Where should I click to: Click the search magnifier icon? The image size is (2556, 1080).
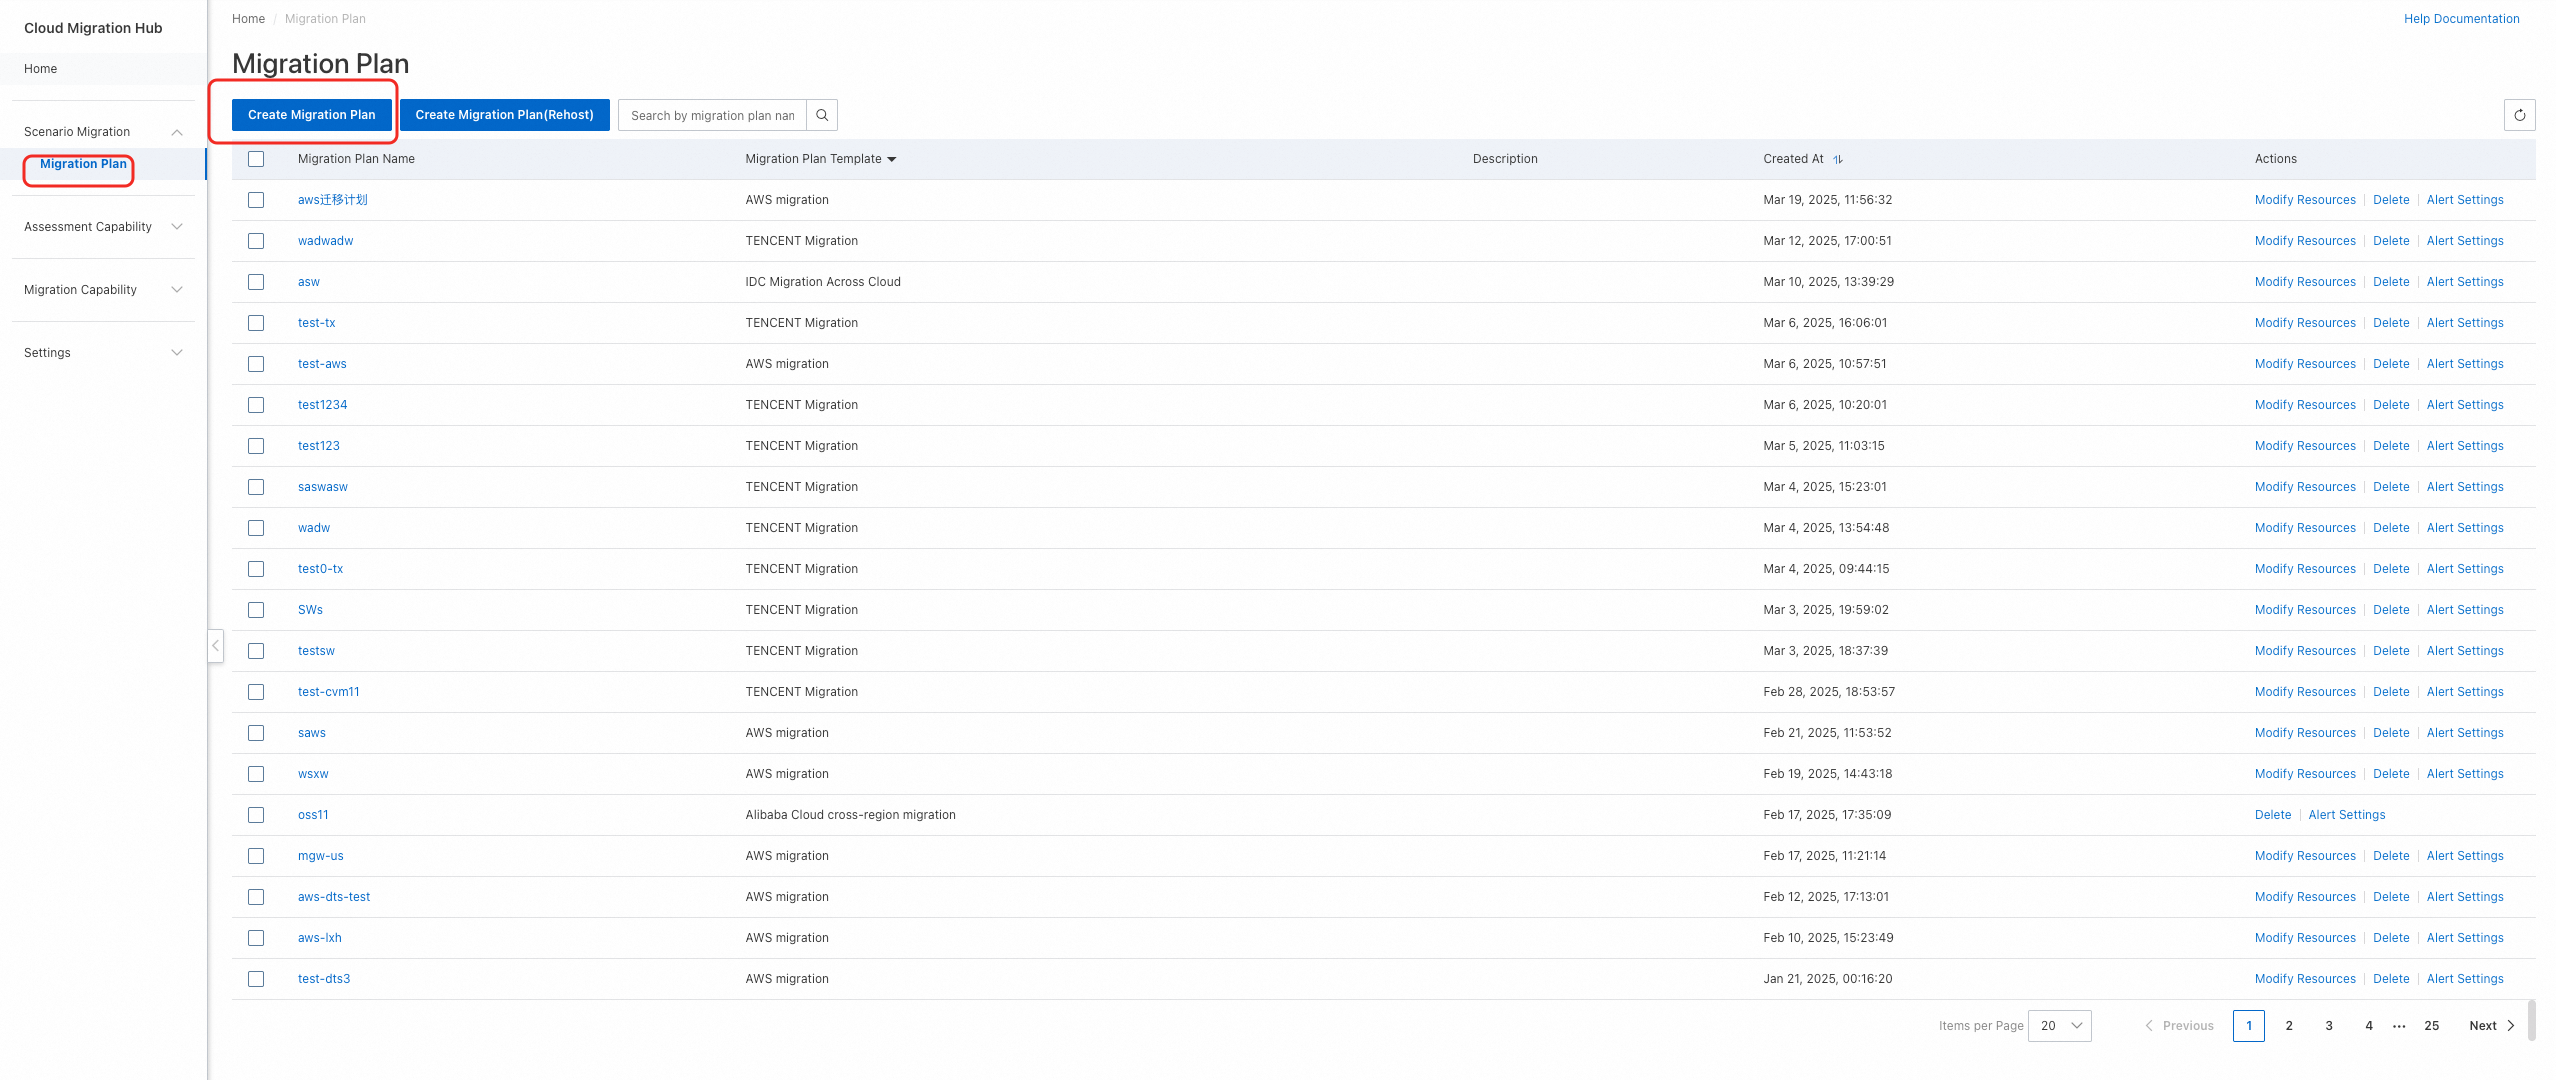click(822, 115)
